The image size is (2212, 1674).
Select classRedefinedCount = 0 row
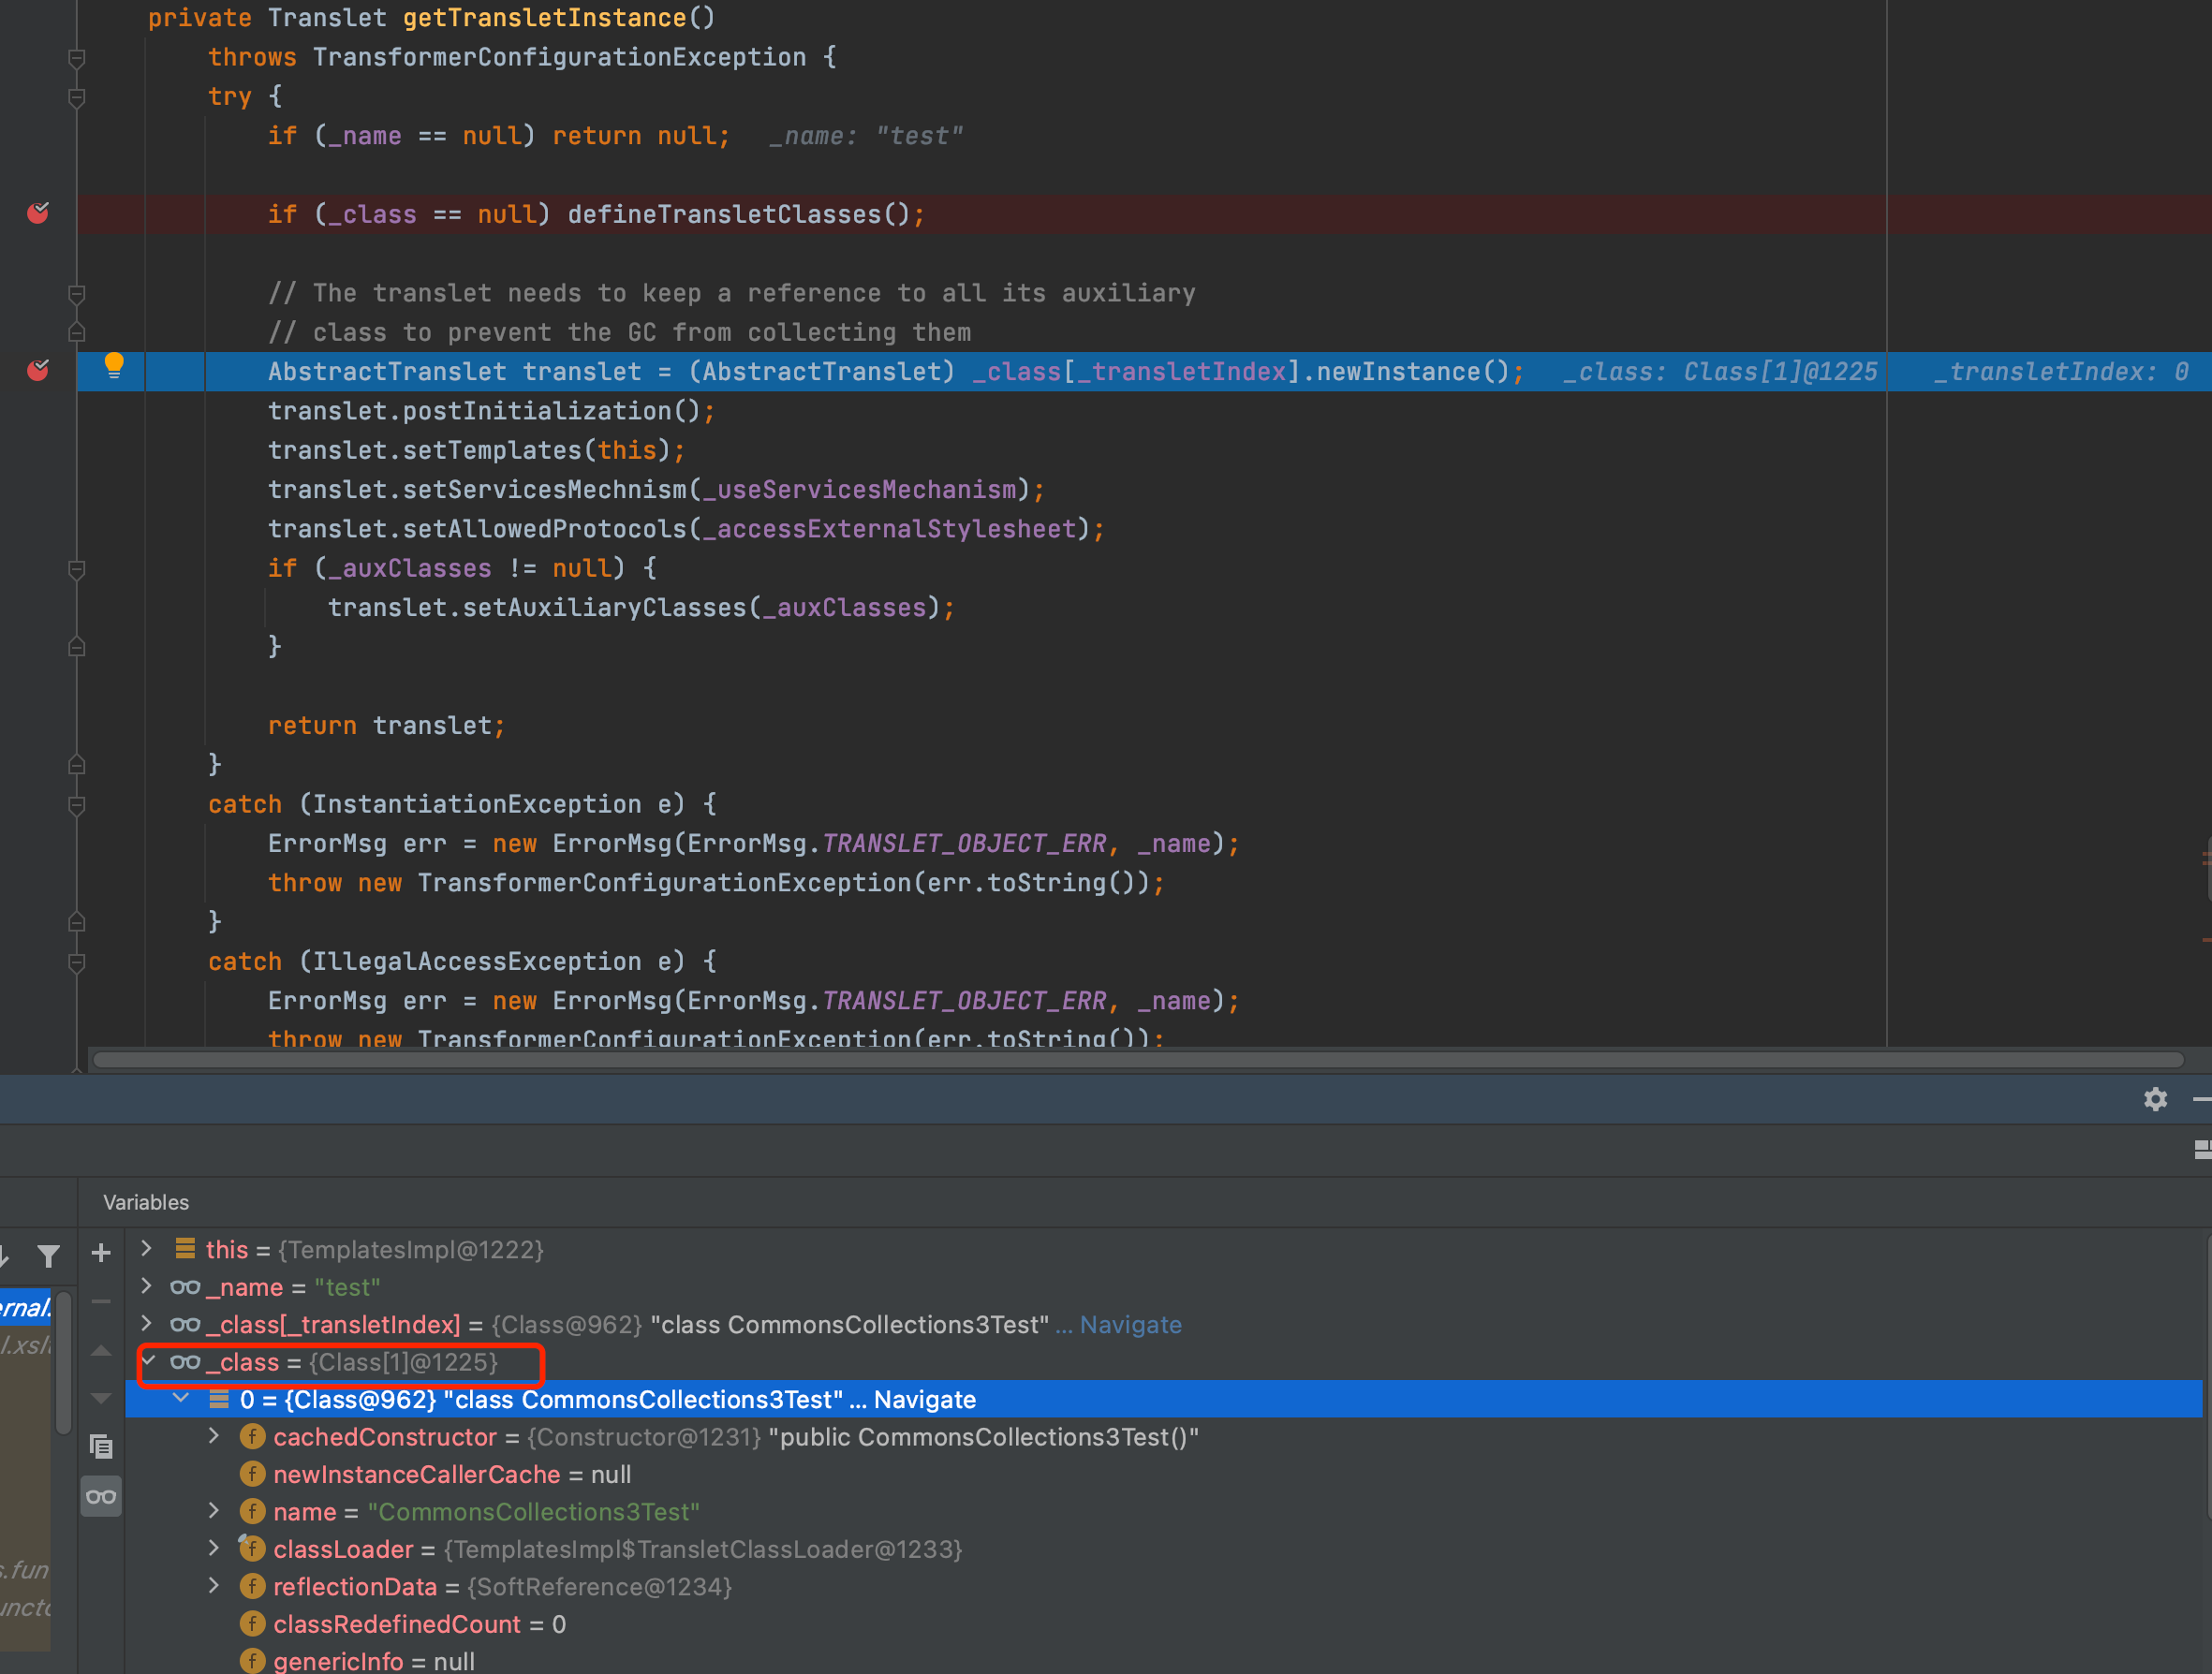(x=1164, y=1624)
